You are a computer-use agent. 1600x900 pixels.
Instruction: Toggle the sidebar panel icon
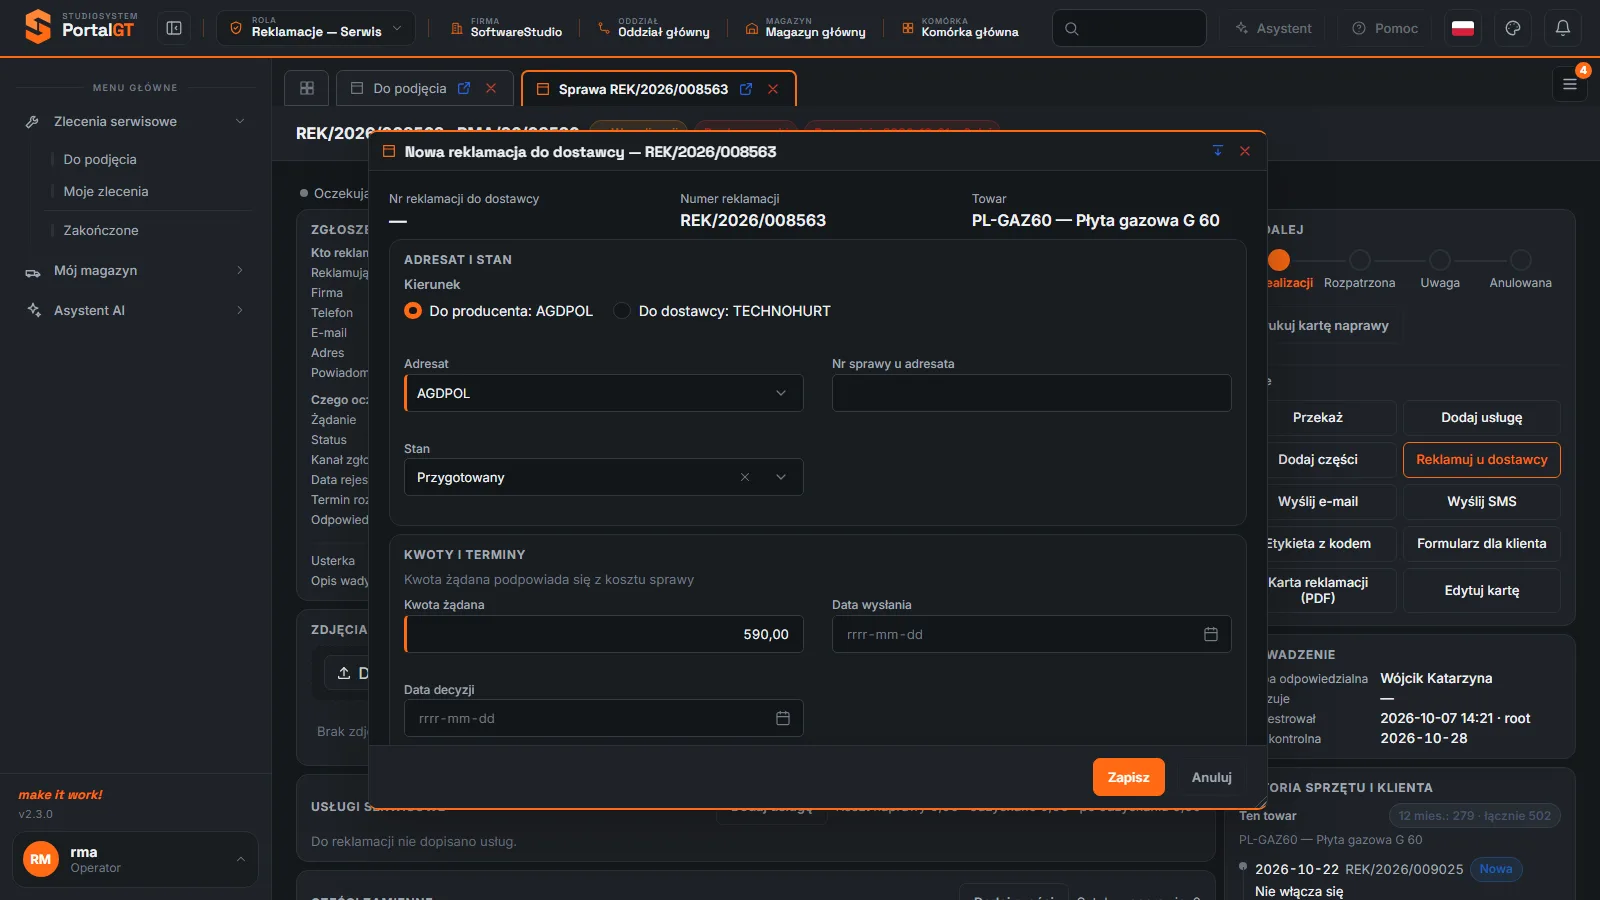(174, 28)
